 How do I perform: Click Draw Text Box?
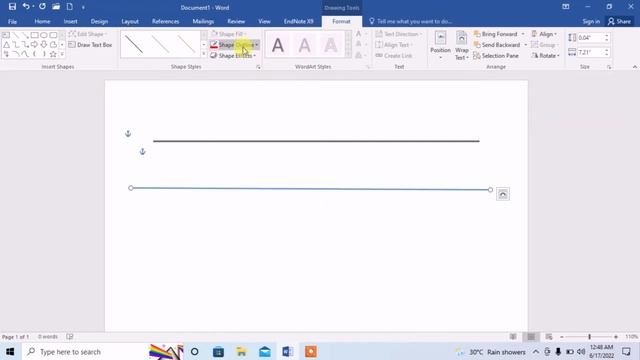tap(90, 45)
